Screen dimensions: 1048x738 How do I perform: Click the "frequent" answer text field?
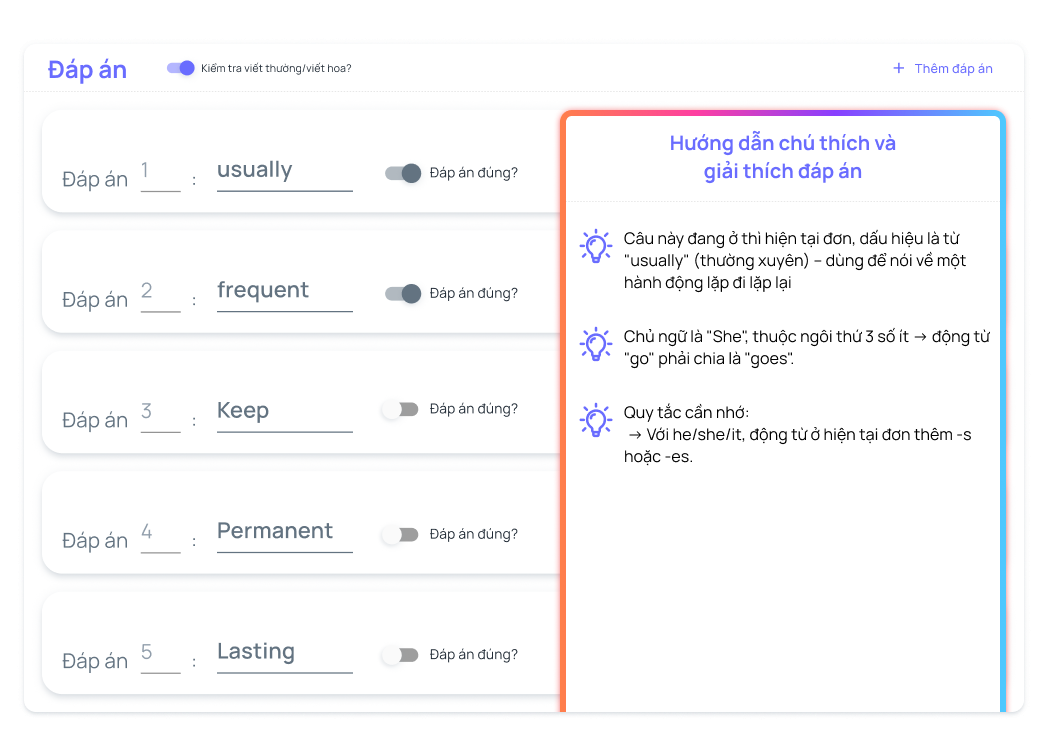point(284,292)
